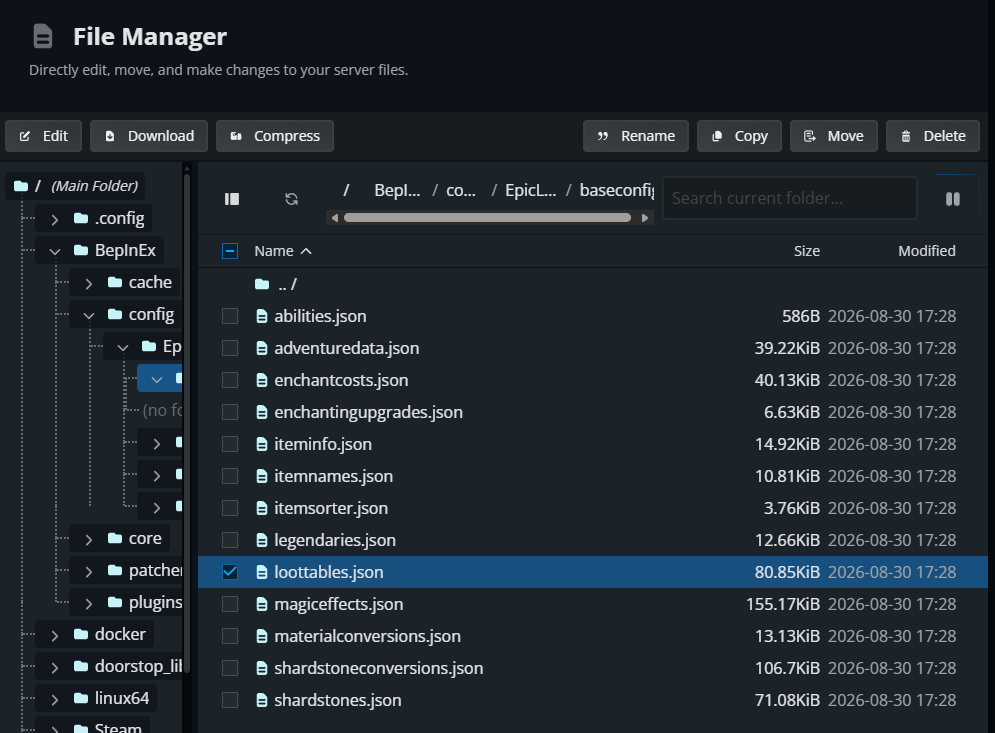Click the parent folder icon in the list
Screen dimensions: 995x733
click(x=262, y=284)
